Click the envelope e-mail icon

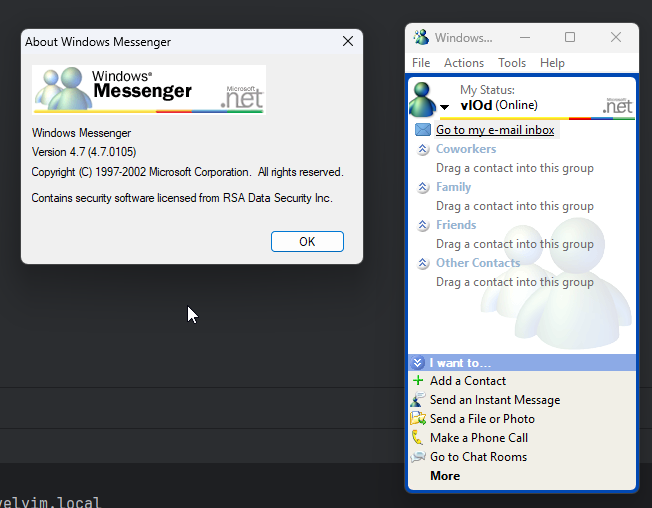click(423, 130)
